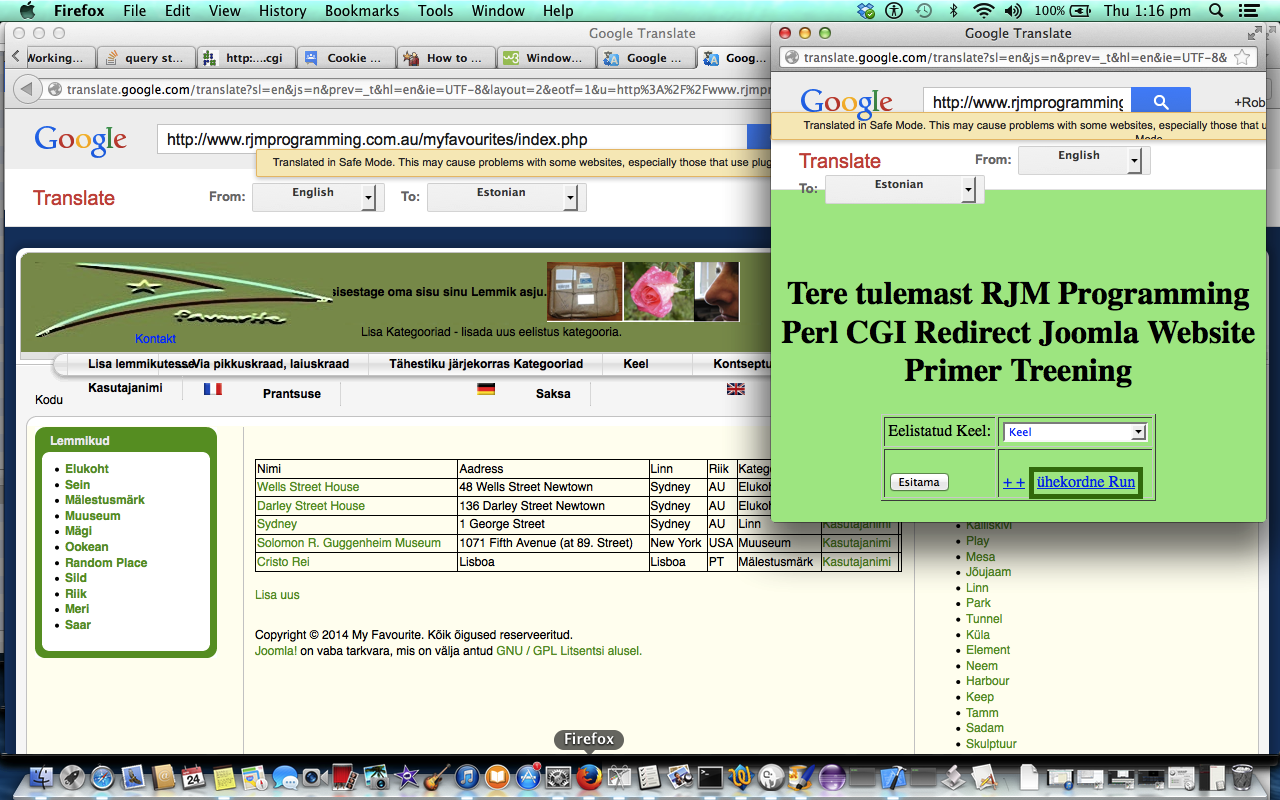Open iBooks icon in the Dock
The width and height of the screenshot is (1280, 800).
click(497, 776)
